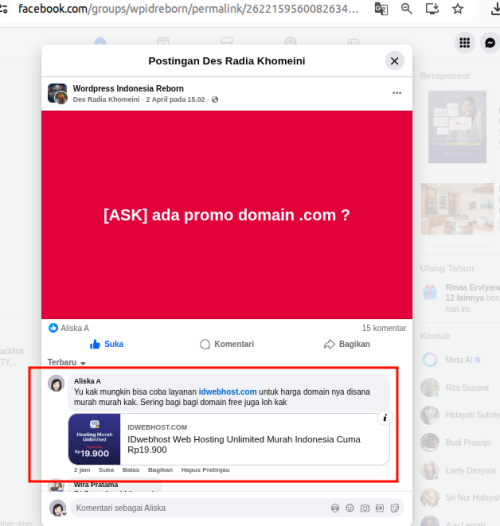Open the emoji picker in comment box
Image resolution: width=500 pixels, height=526 pixels.
[350, 508]
